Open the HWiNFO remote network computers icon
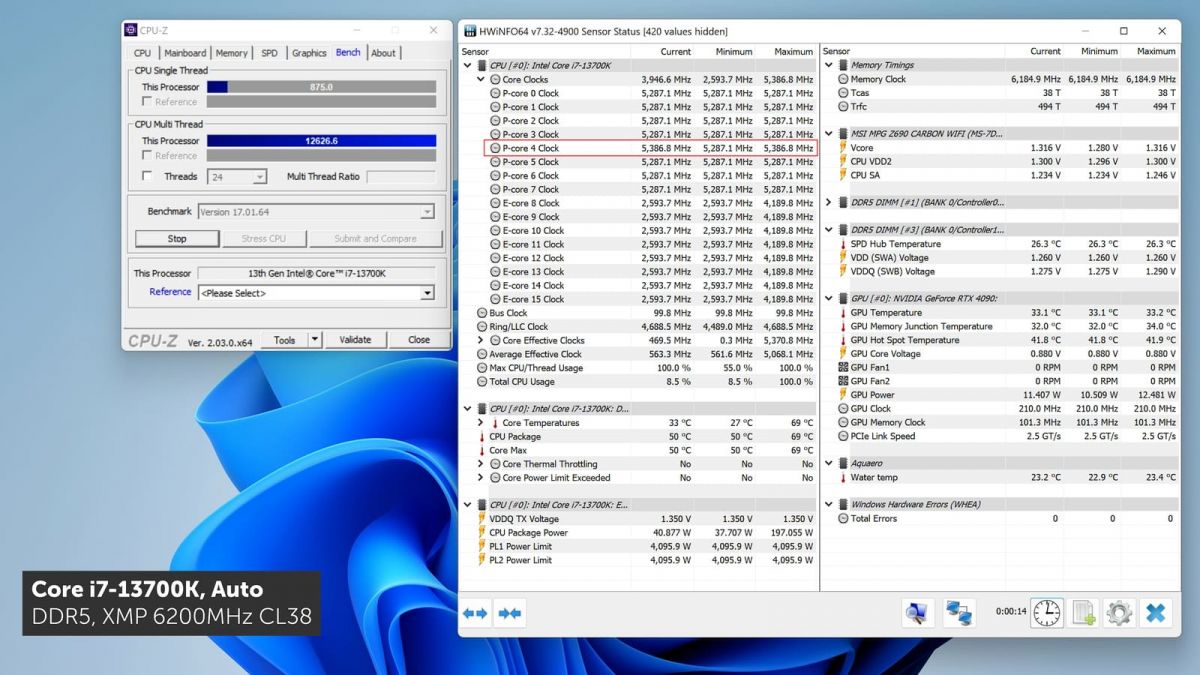Image resolution: width=1200 pixels, height=675 pixels. 960,613
